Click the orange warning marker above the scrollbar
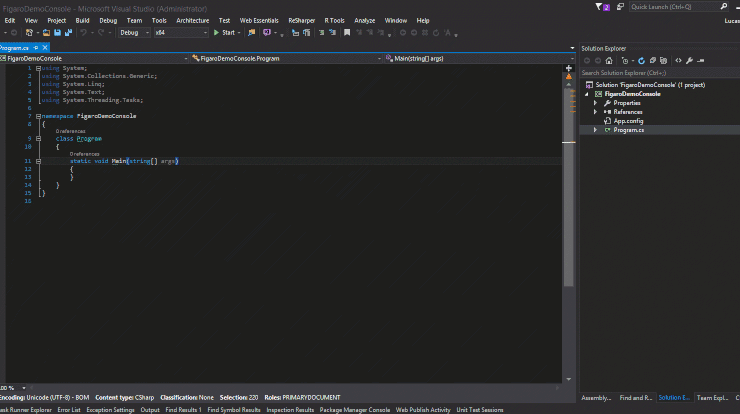This screenshot has height=414, width=740. (x=569, y=76)
